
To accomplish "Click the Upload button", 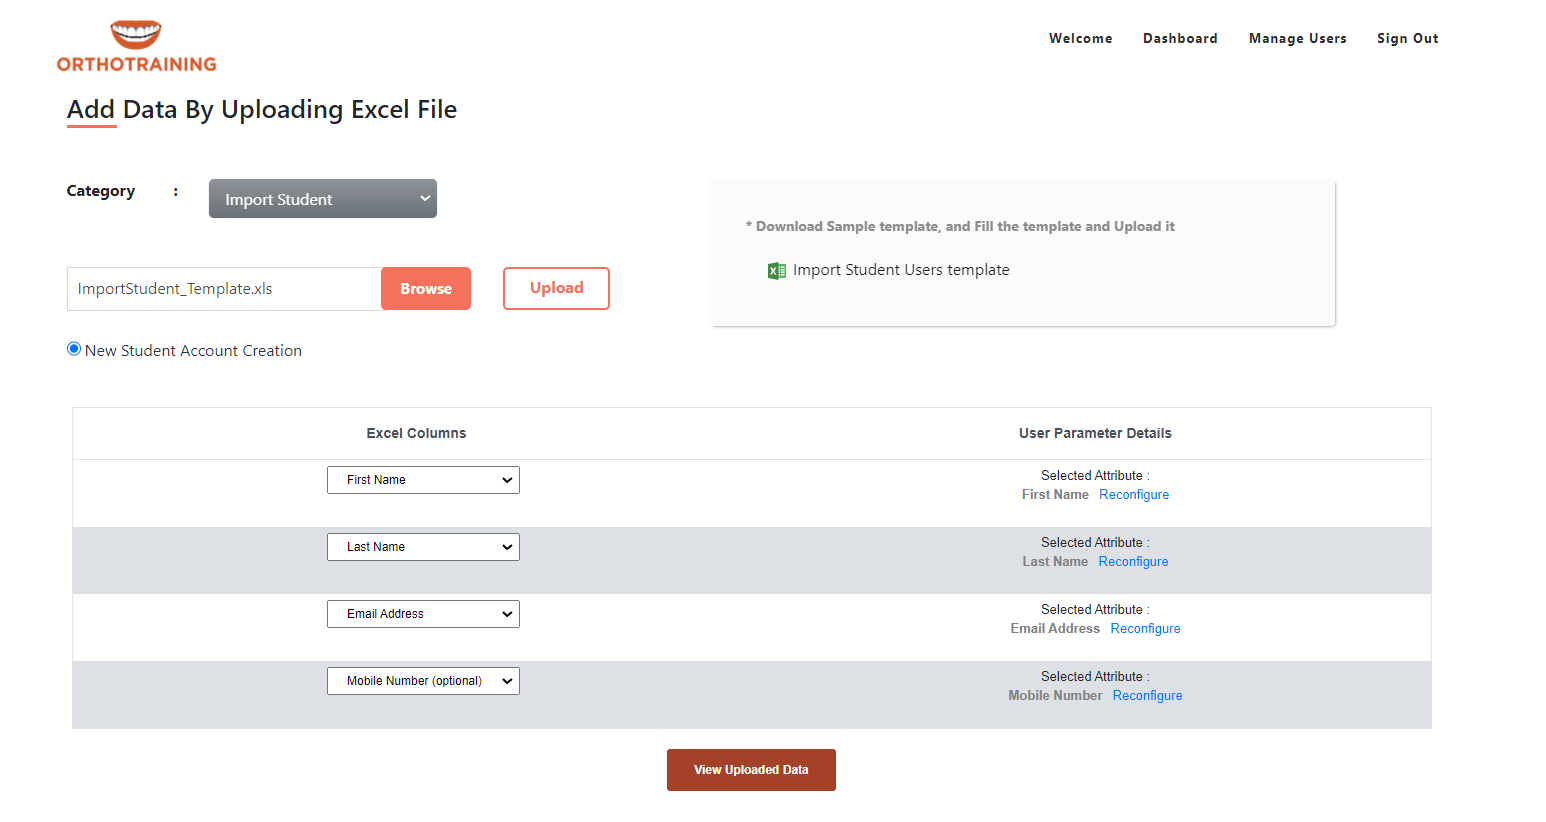I will (x=556, y=288).
